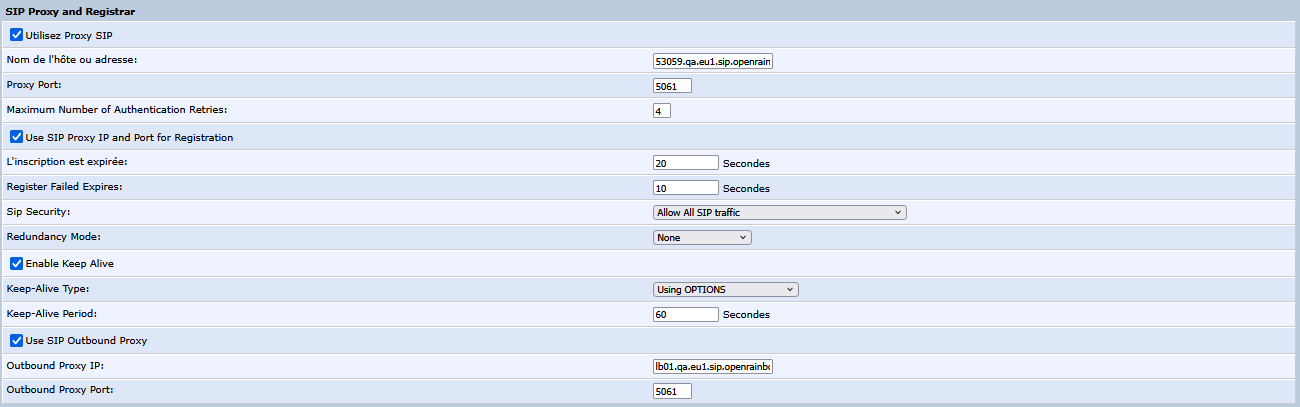Select the Outbound Proxy IP field
1300x407 pixels.
pos(712,367)
